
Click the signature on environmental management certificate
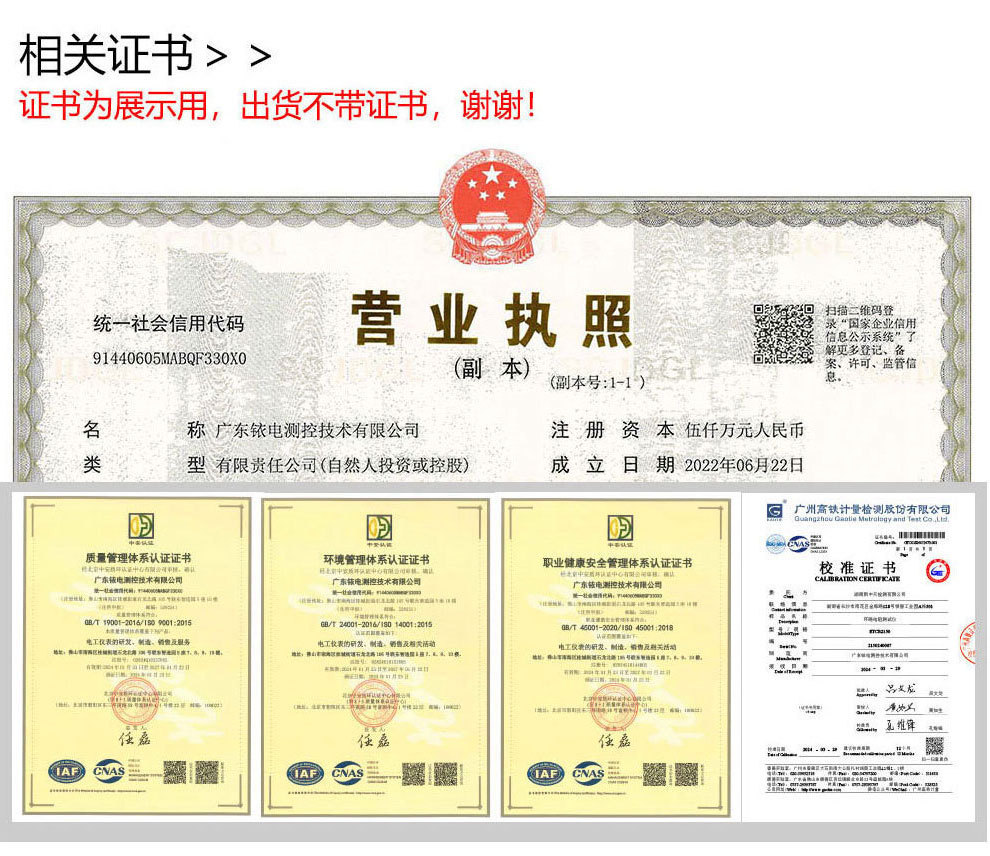point(374,740)
